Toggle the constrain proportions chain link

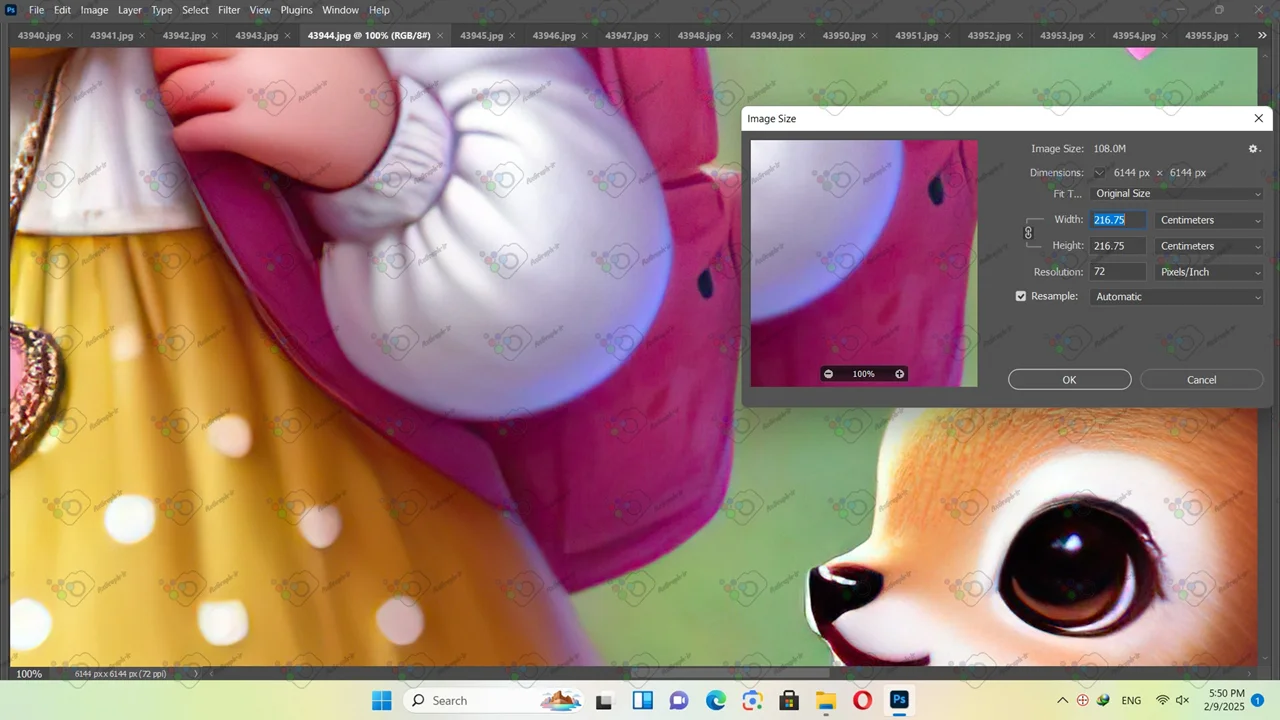[1028, 233]
